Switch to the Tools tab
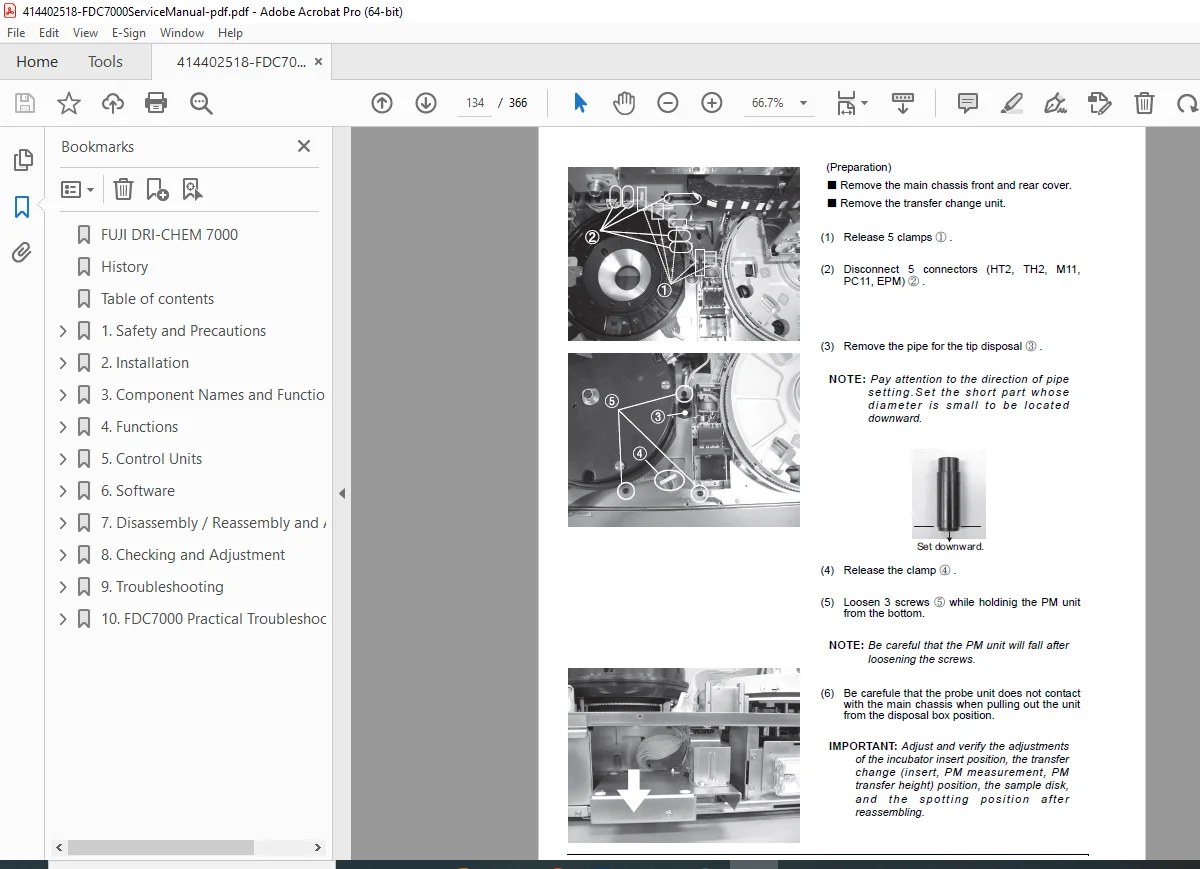This screenshot has width=1200, height=869. [x=105, y=62]
